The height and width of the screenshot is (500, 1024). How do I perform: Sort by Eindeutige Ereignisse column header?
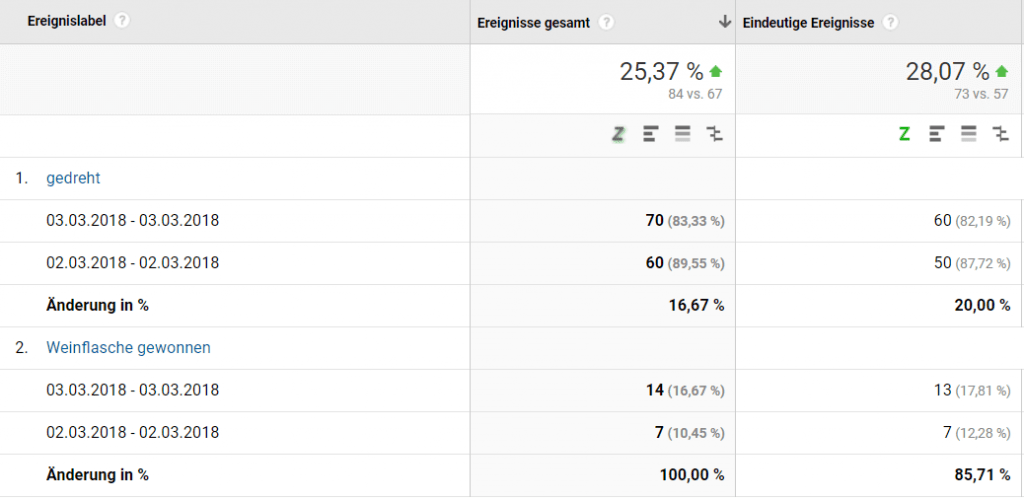[x=809, y=23]
